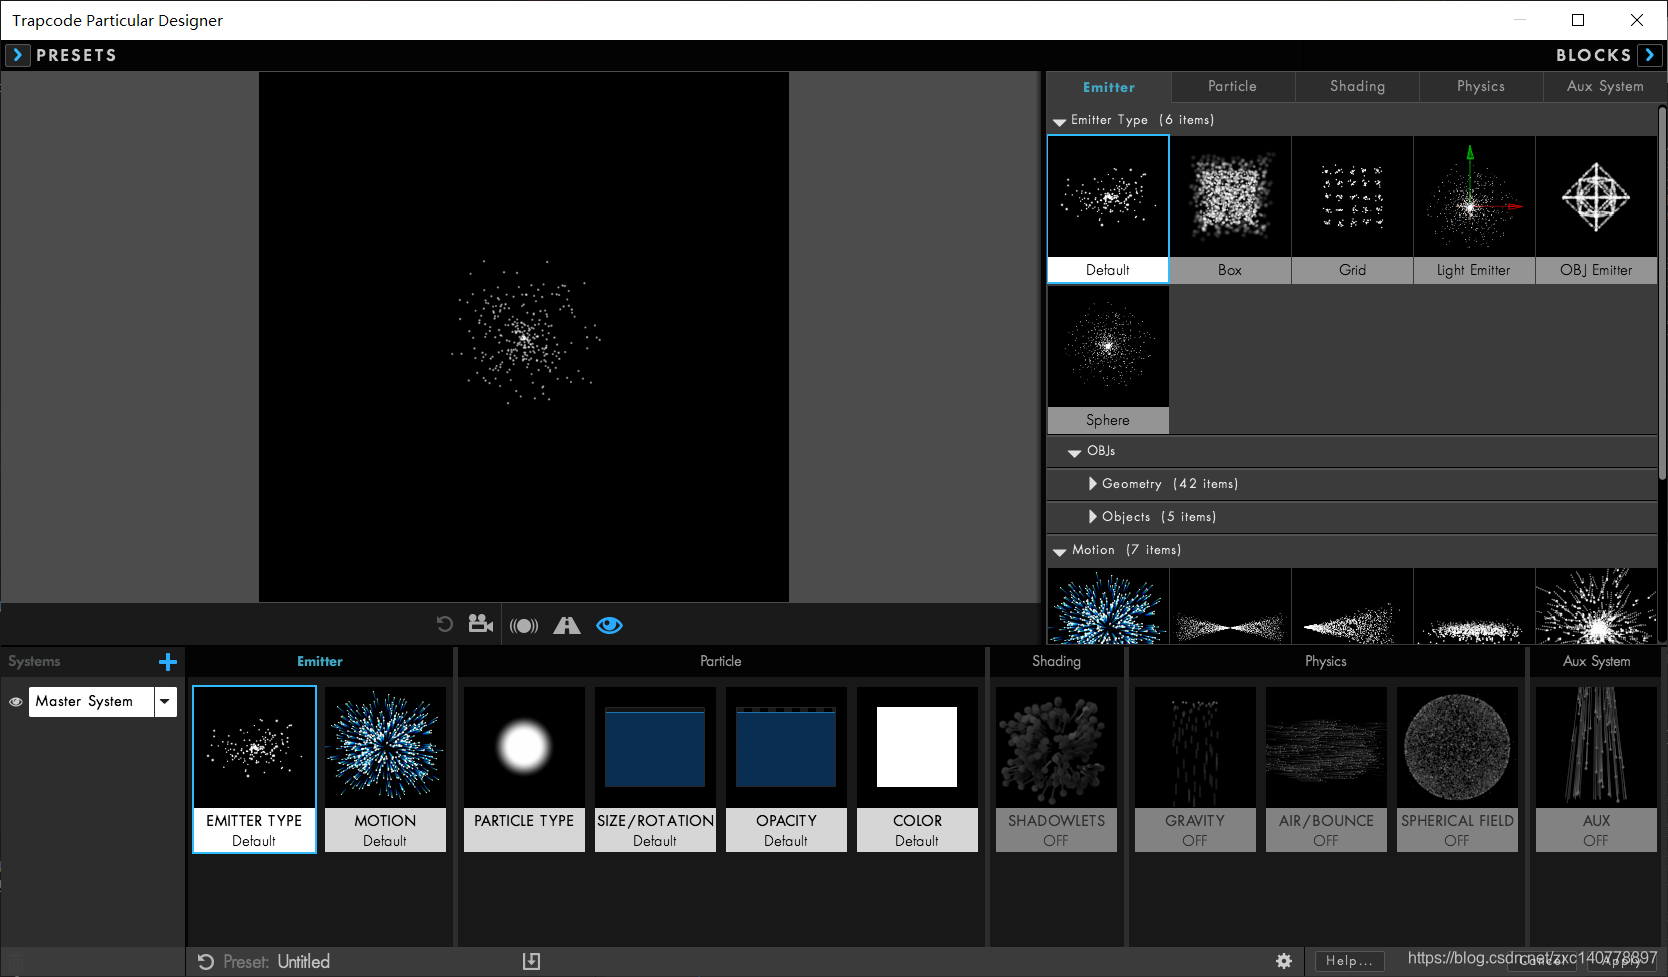Click the Particle header in the effects chain

720,662
